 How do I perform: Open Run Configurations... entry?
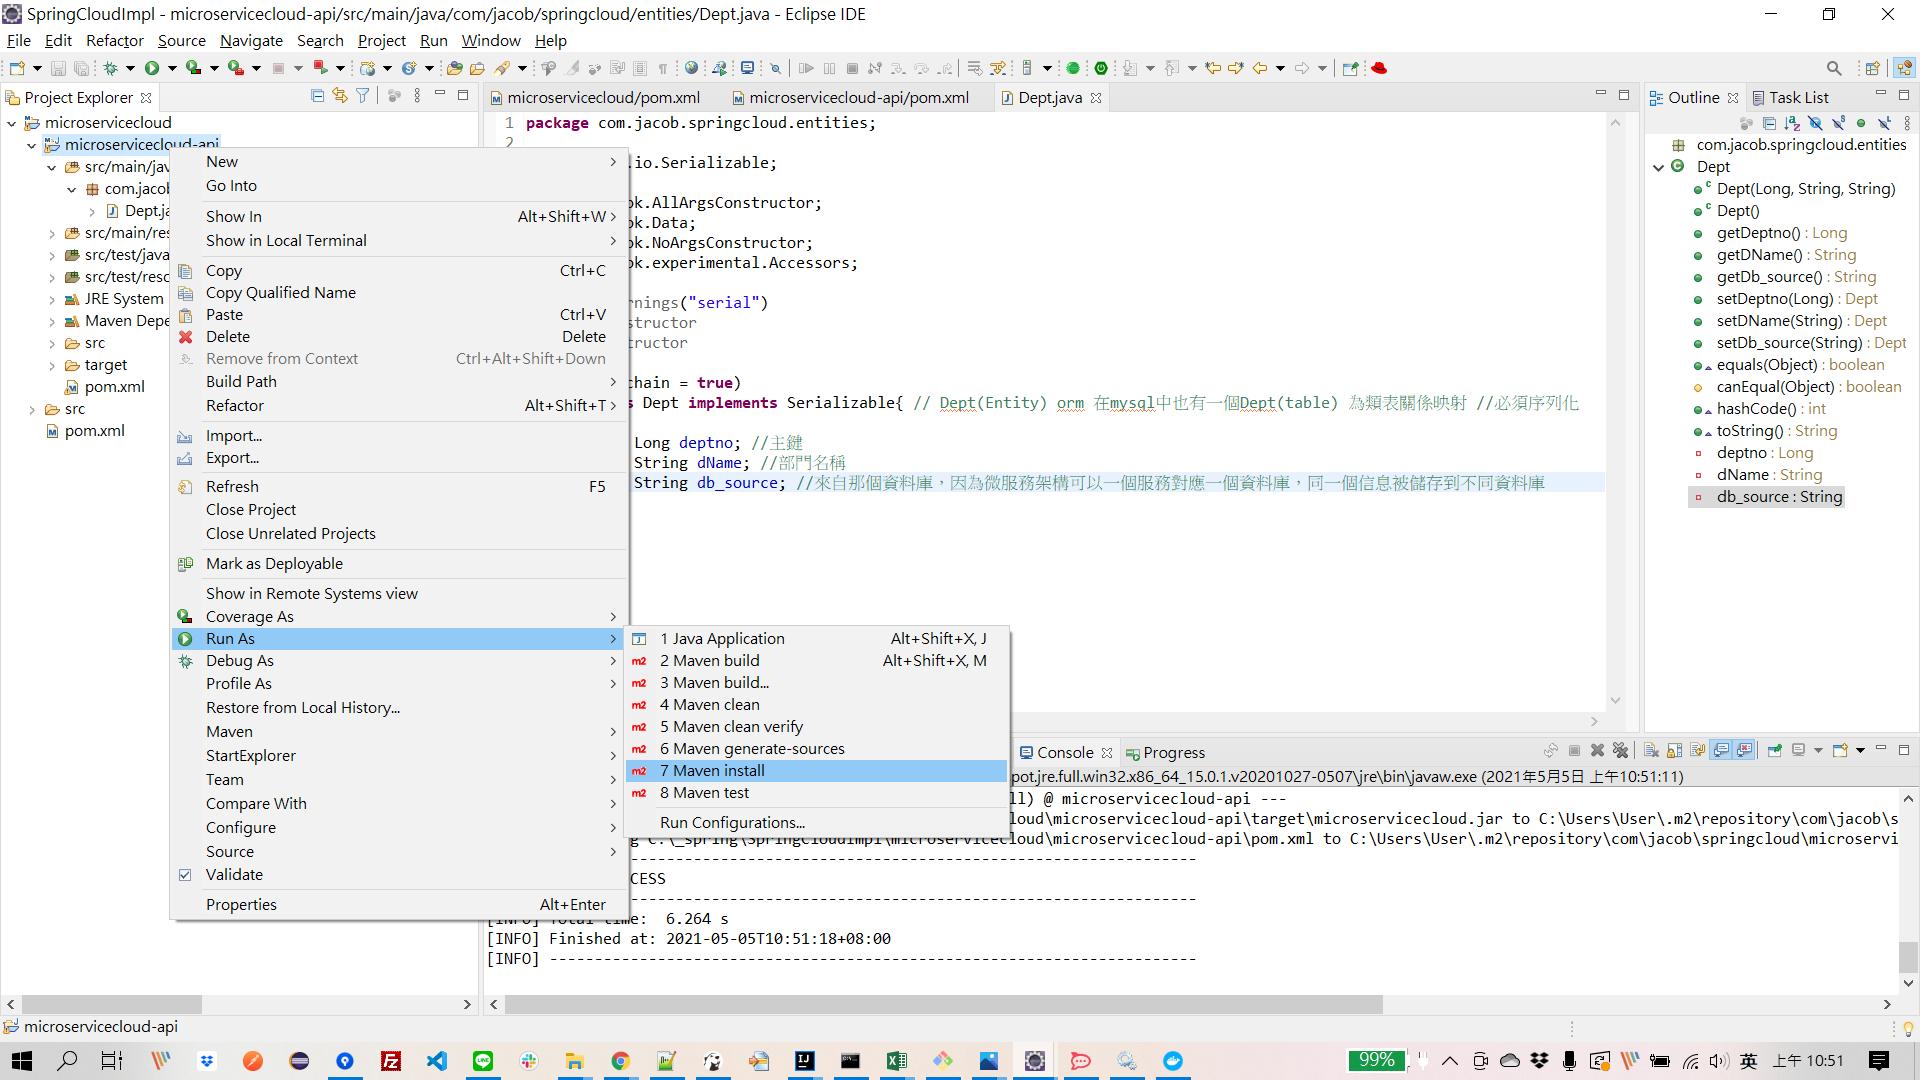point(815,822)
